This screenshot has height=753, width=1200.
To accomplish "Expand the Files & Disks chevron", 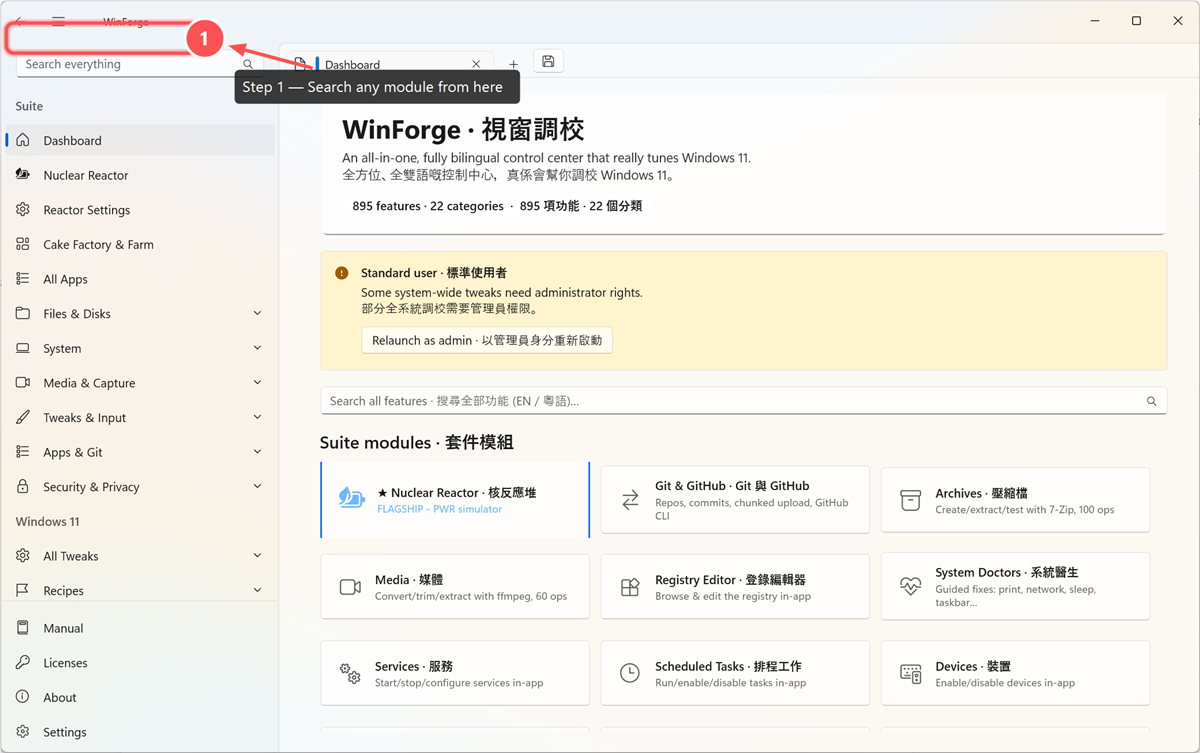I will click(x=257, y=313).
